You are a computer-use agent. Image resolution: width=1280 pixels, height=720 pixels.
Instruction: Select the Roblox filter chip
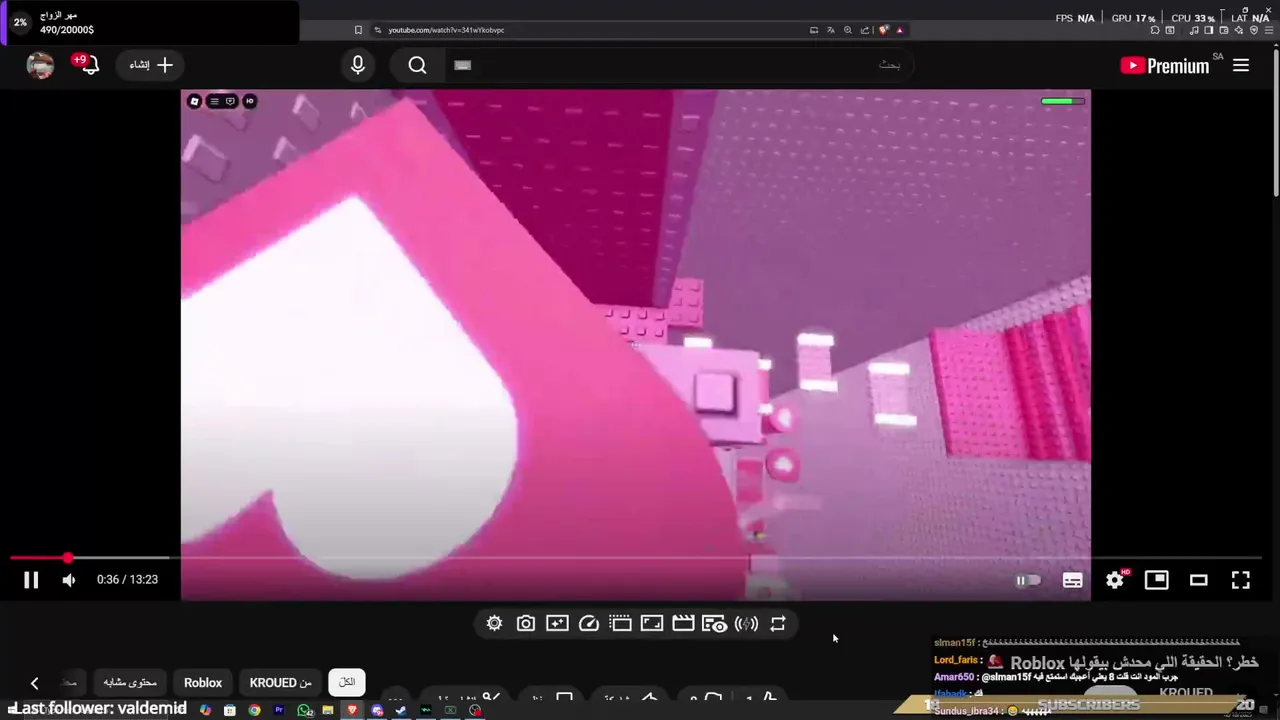(x=203, y=682)
